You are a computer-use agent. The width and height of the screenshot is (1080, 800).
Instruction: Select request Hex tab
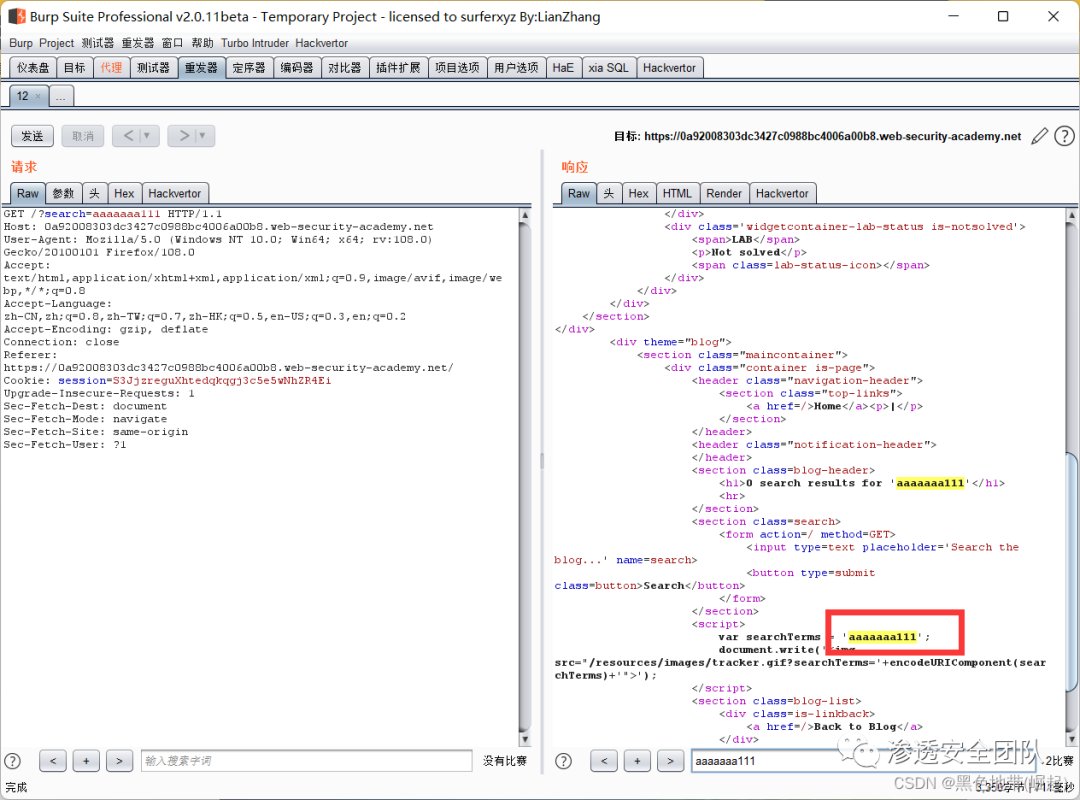124,194
